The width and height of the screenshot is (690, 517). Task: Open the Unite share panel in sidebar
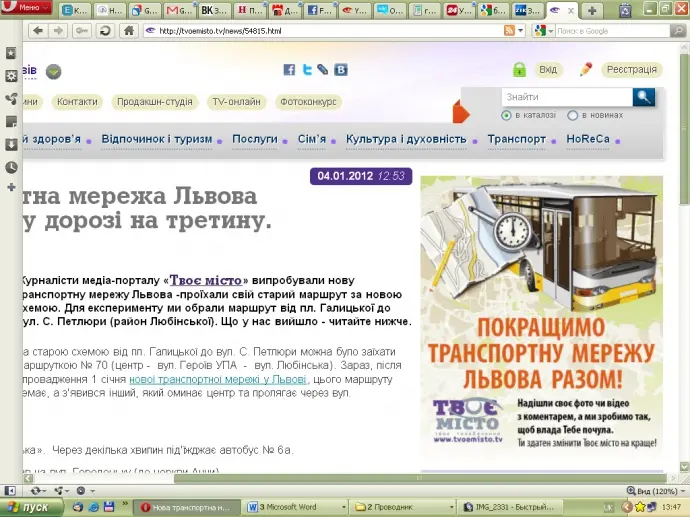coord(11,99)
